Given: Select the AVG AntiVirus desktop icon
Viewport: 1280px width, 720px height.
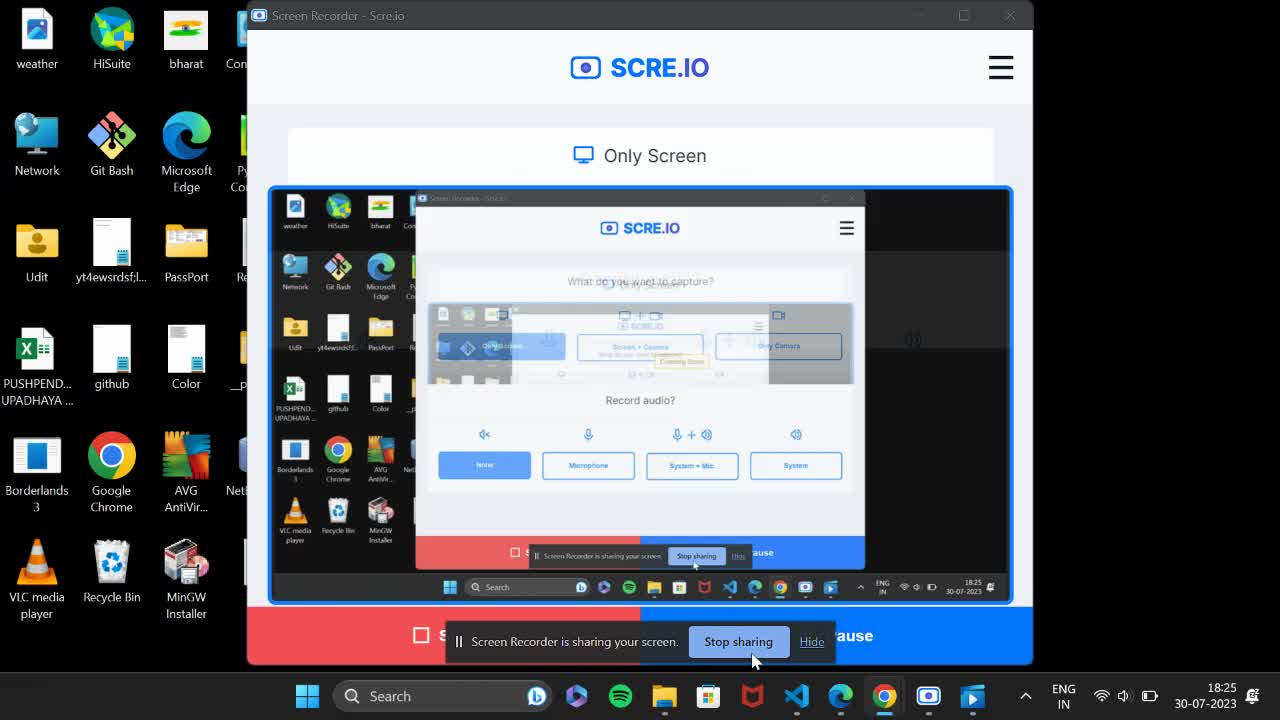Looking at the screenshot, I should pyautogui.click(x=186, y=474).
